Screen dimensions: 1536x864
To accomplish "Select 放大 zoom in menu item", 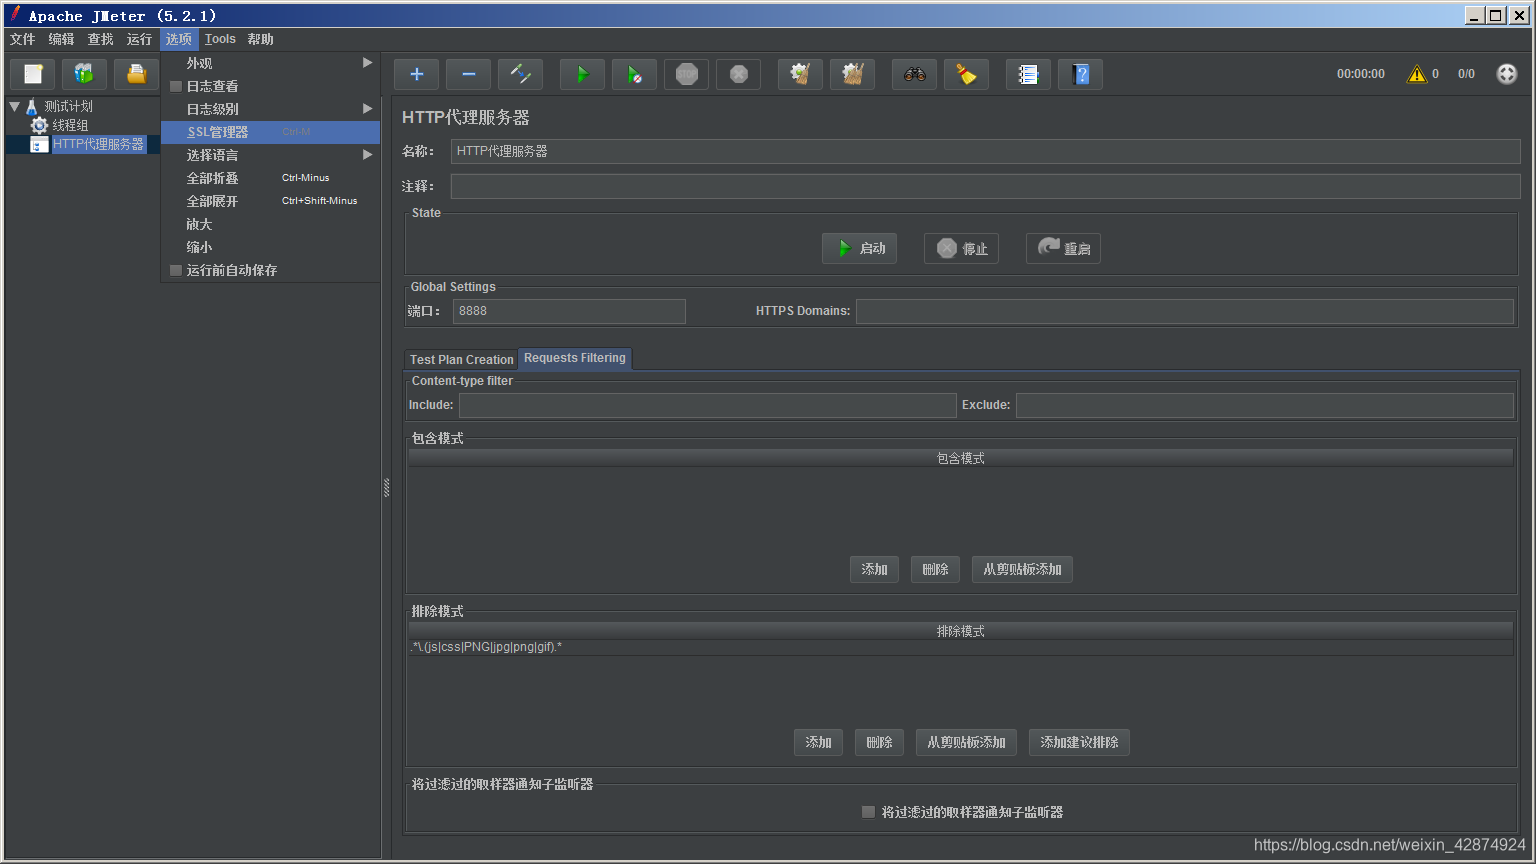I will pyautogui.click(x=270, y=224).
